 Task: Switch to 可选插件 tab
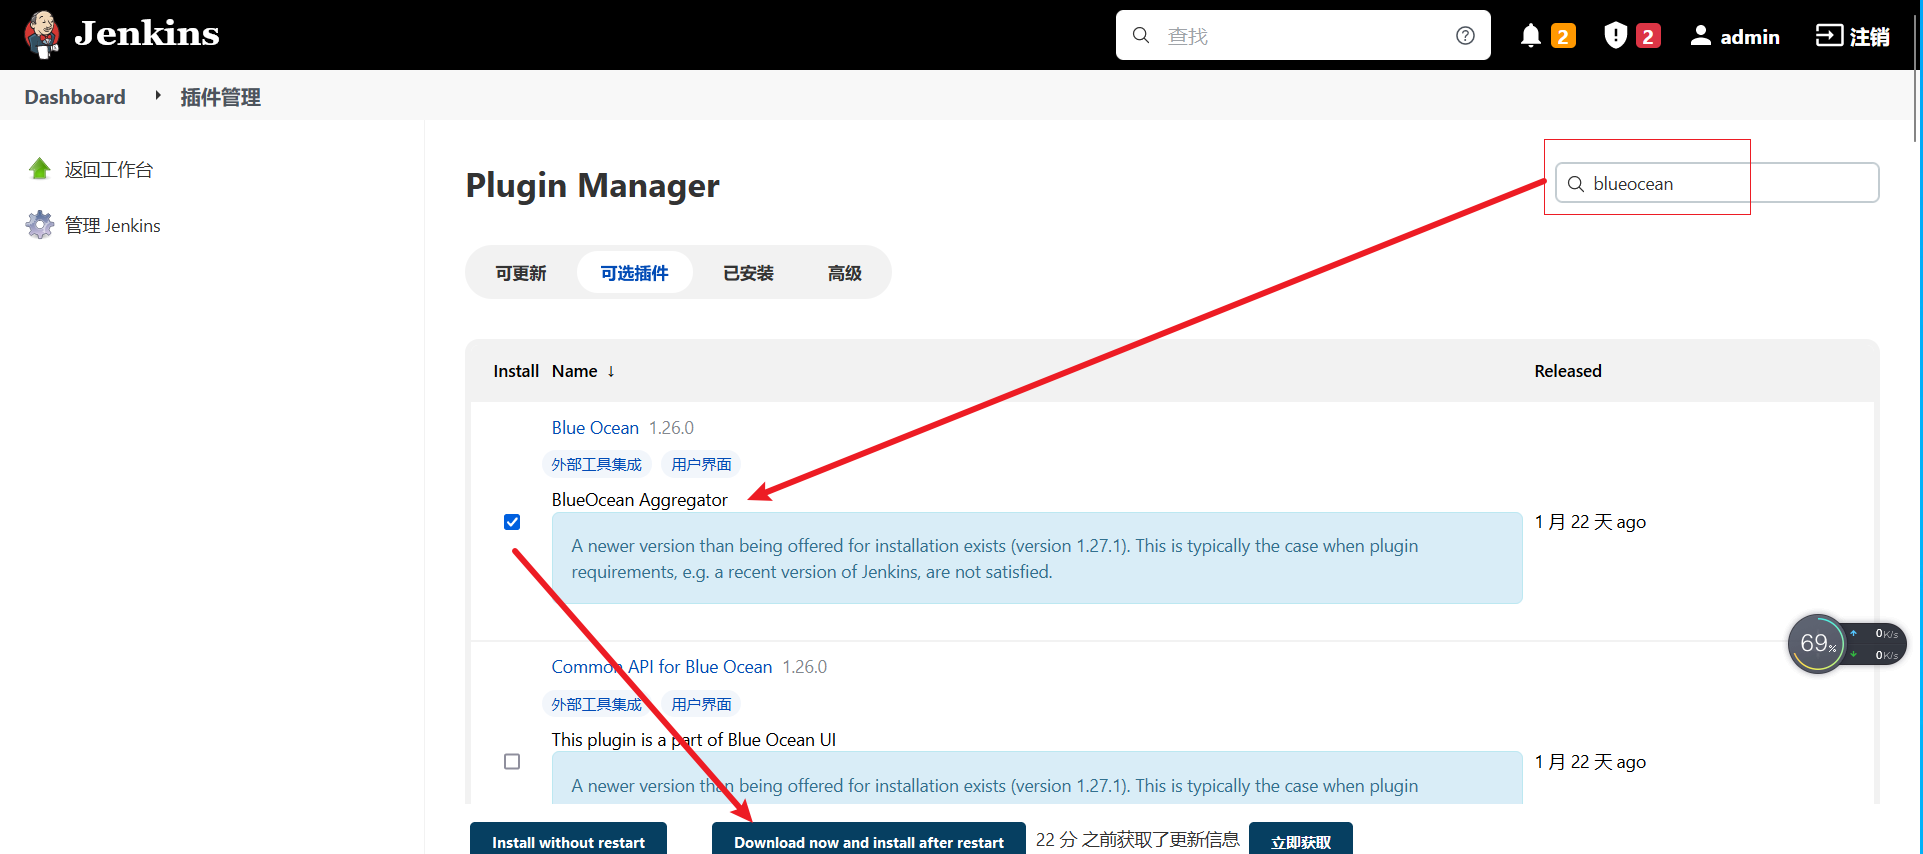(x=634, y=273)
